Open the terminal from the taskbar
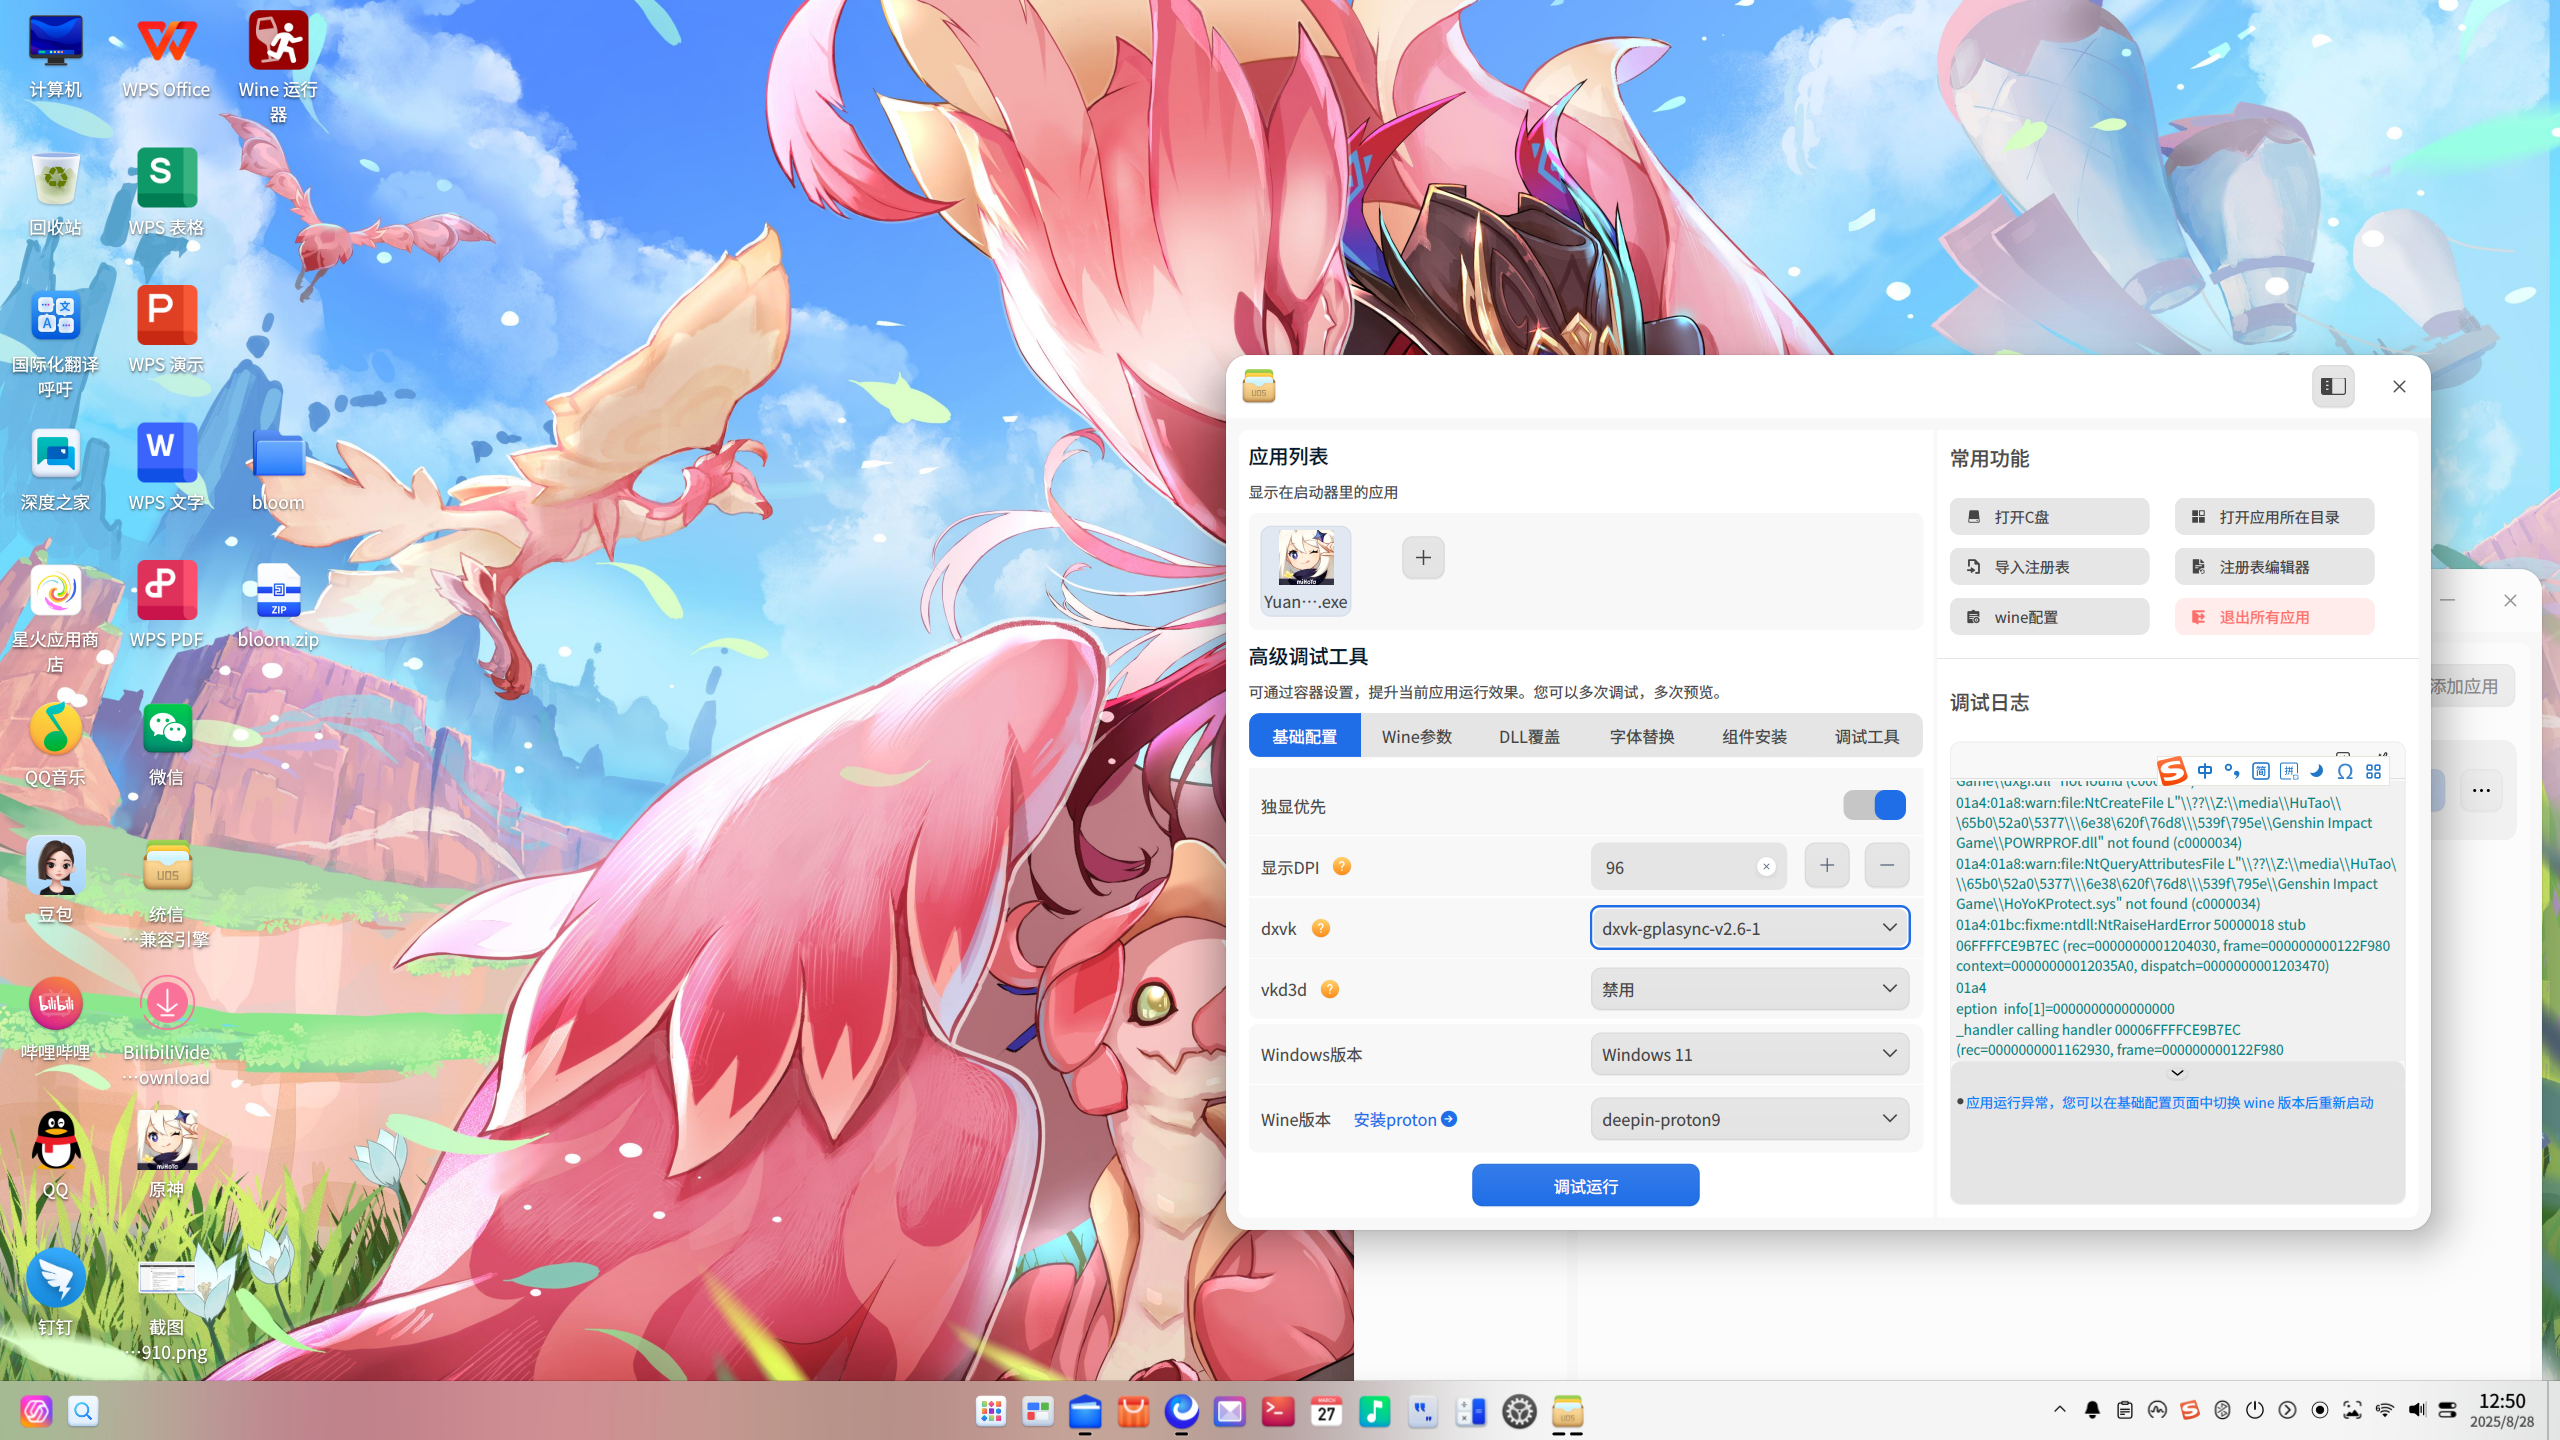 1278,1411
